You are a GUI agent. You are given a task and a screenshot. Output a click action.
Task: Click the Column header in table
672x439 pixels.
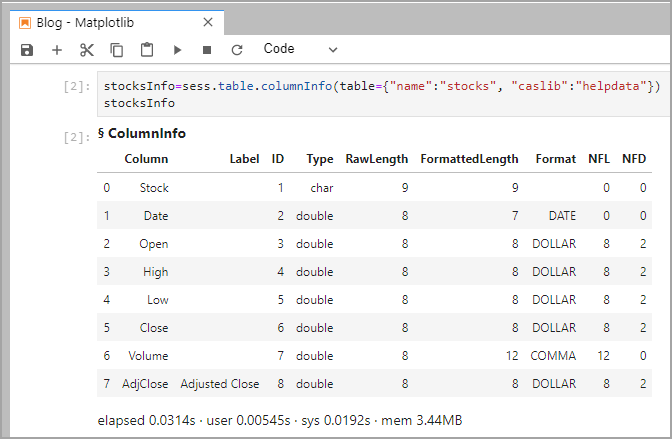point(146,159)
